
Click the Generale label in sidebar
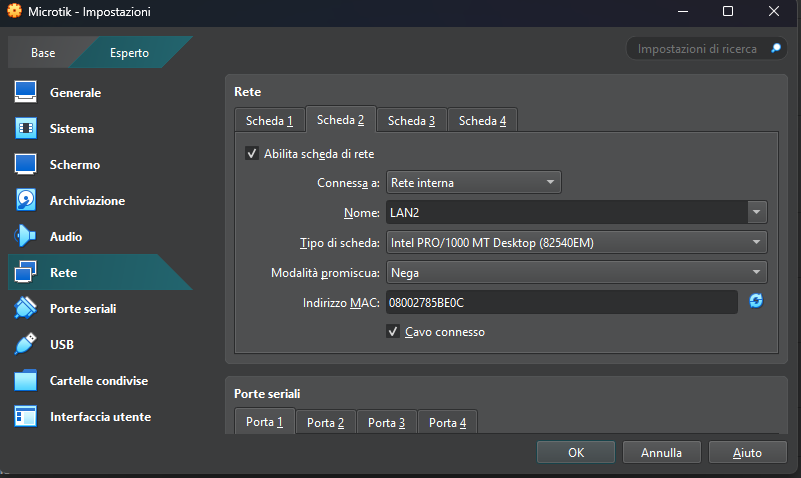point(76,92)
